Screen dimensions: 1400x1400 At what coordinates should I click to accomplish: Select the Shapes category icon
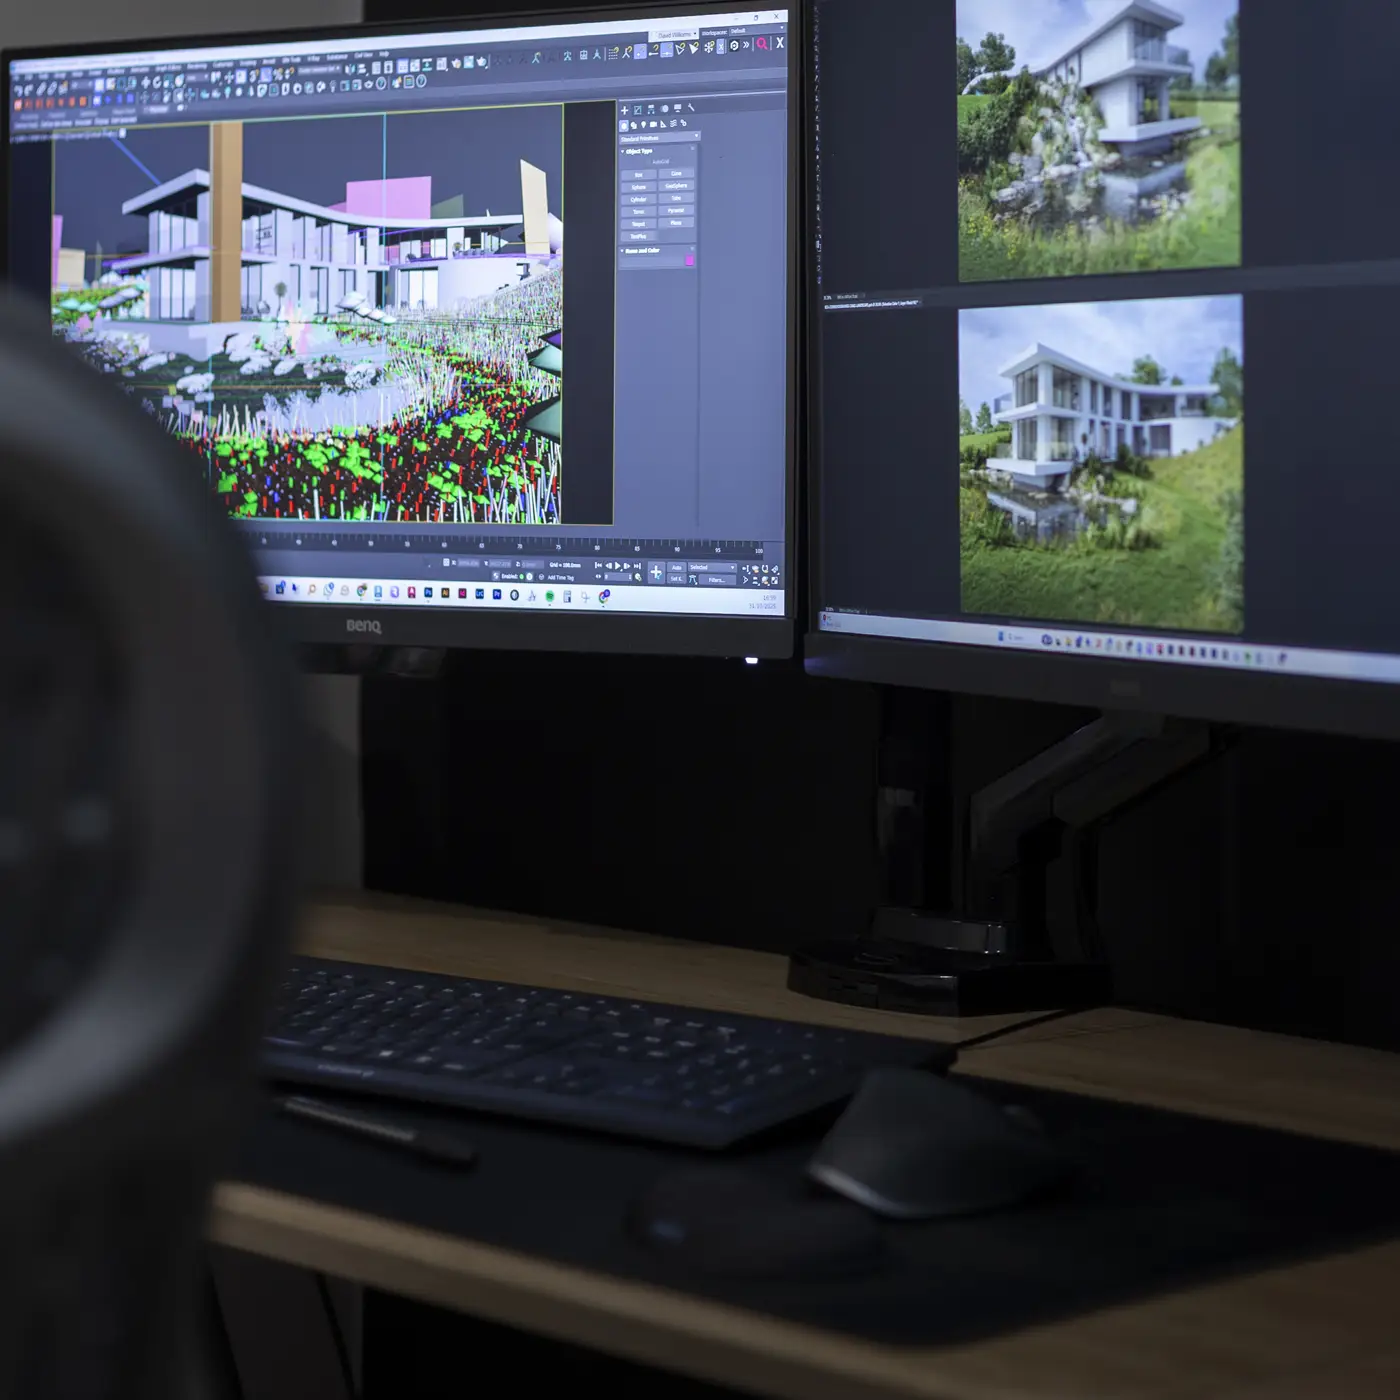[634, 126]
